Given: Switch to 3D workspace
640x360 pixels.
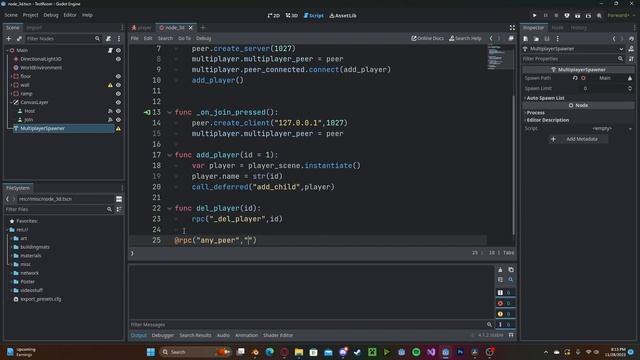Looking at the screenshot, I should 291,16.
